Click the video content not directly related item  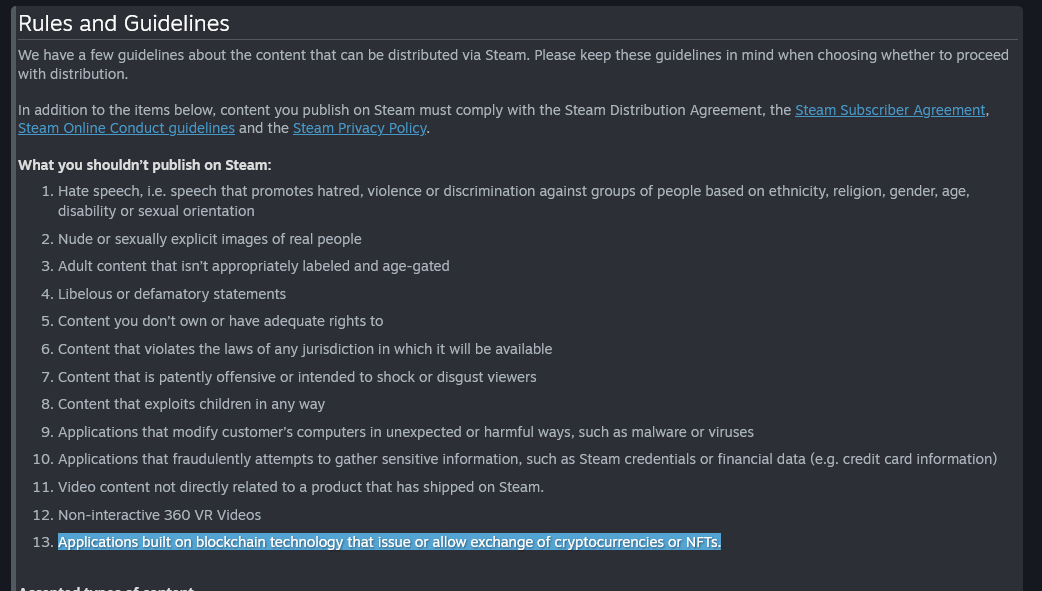tap(301, 487)
